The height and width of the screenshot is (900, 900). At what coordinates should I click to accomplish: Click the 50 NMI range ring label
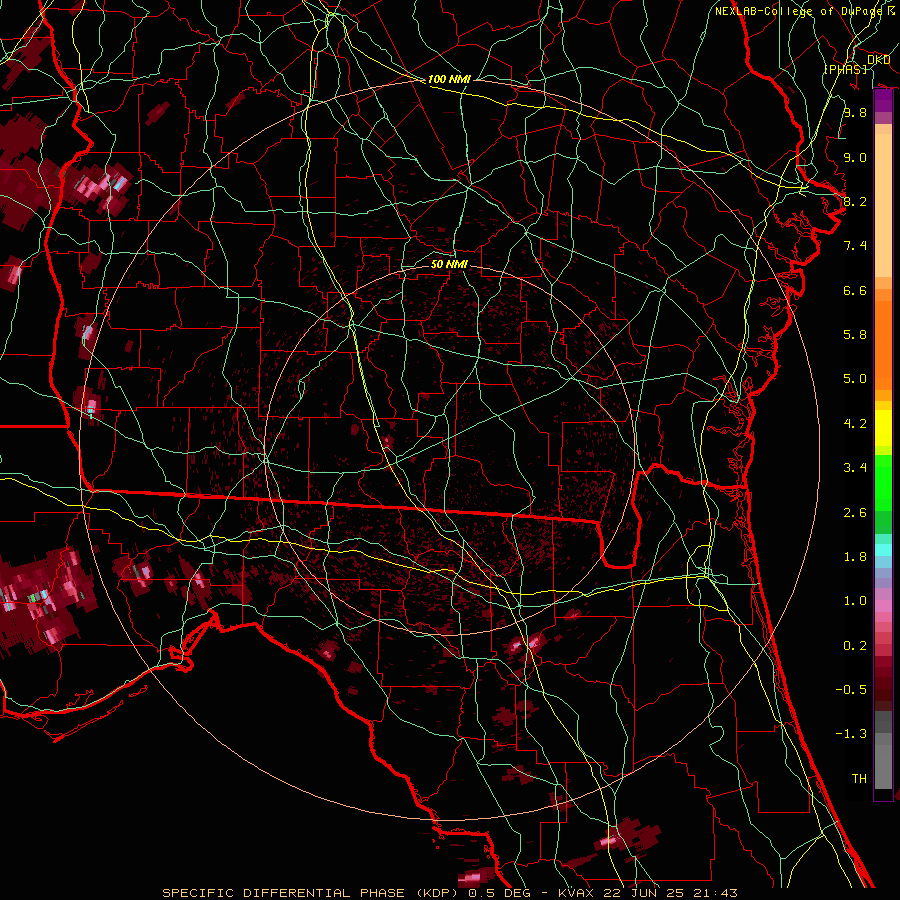click(449, 264)
